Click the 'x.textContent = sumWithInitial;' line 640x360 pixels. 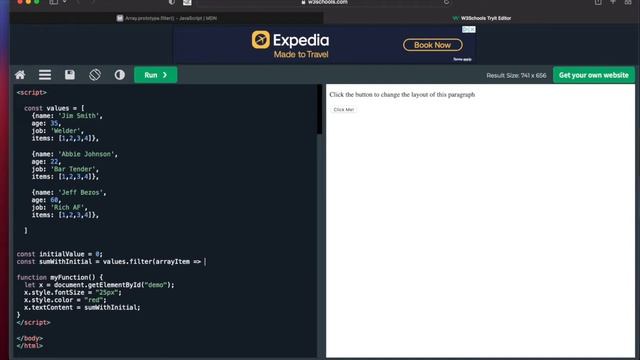82,307
